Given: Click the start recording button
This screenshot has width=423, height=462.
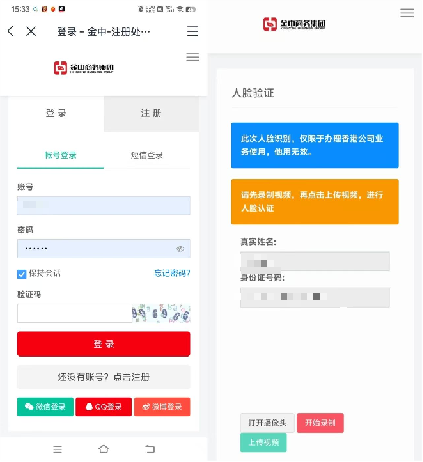Looking at the screenshot, I should click(320, 423).
